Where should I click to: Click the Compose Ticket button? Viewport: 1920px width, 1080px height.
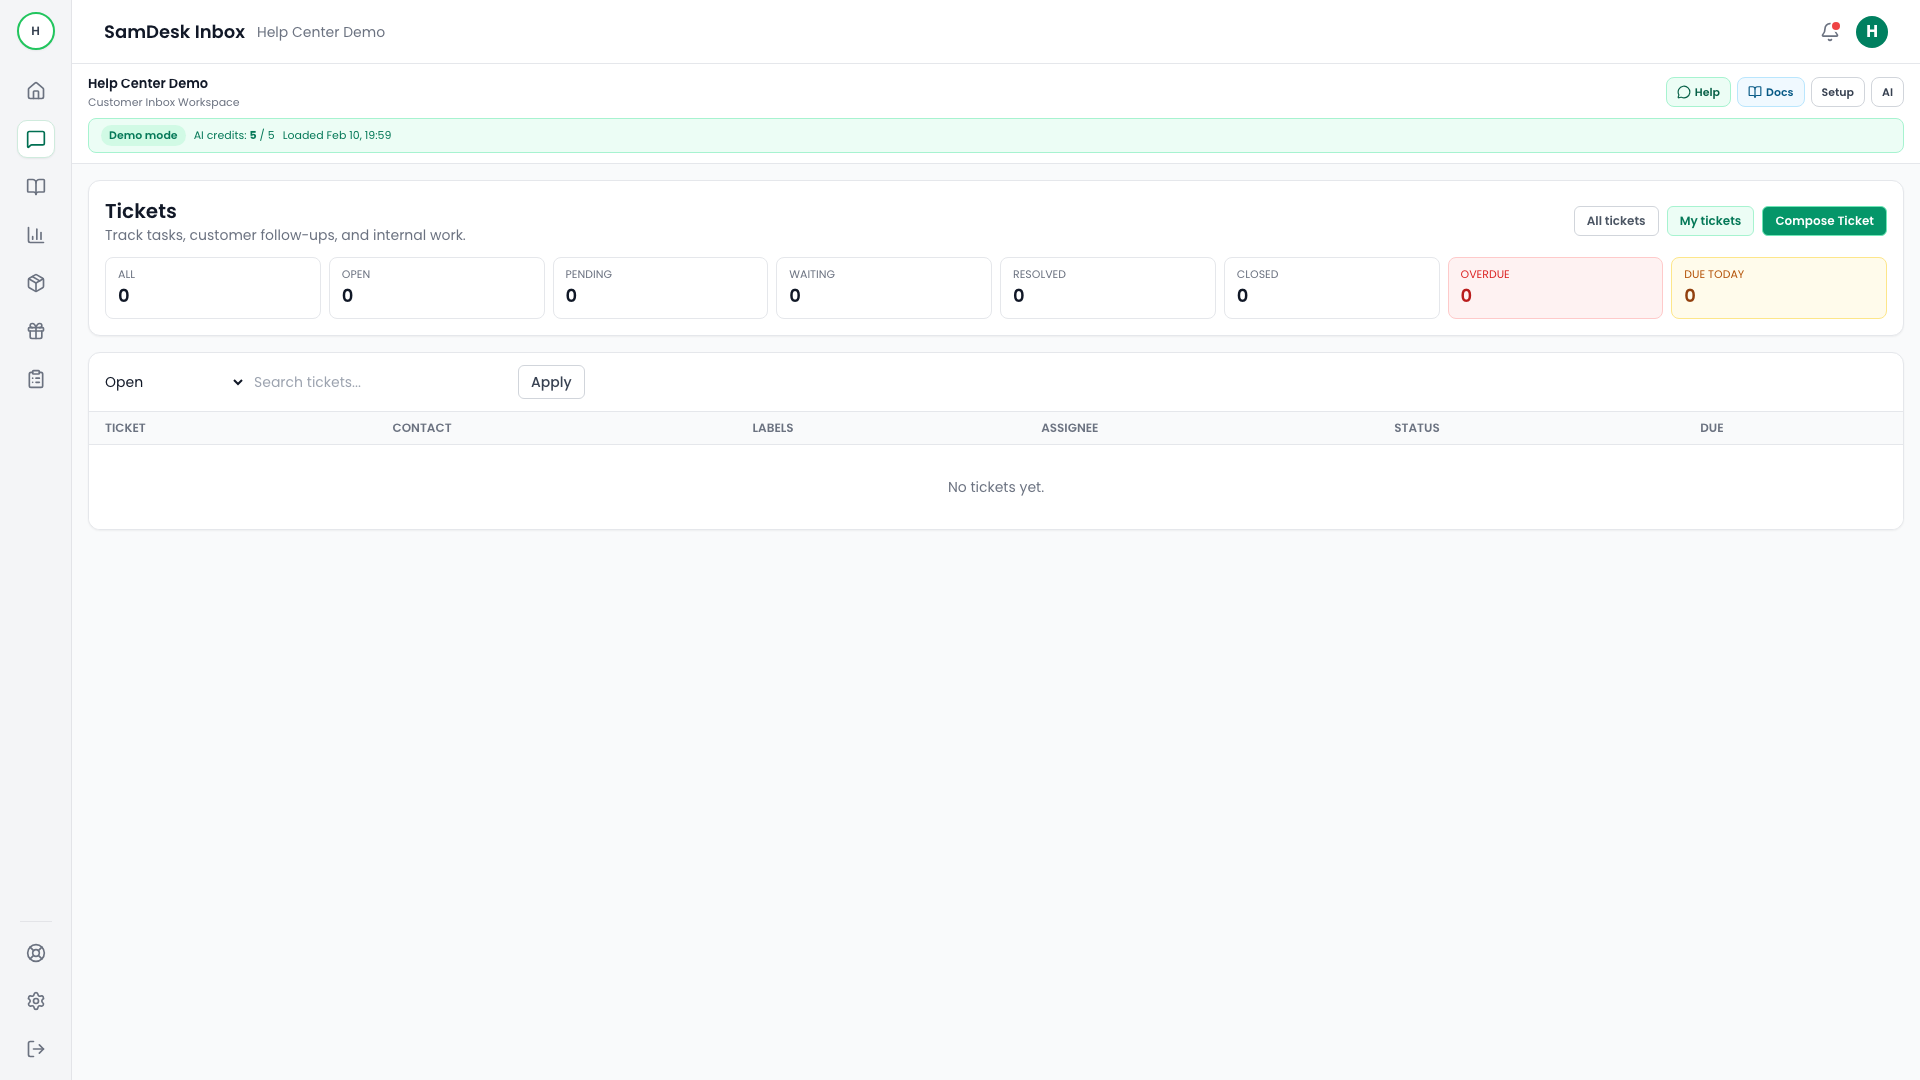1823,221
